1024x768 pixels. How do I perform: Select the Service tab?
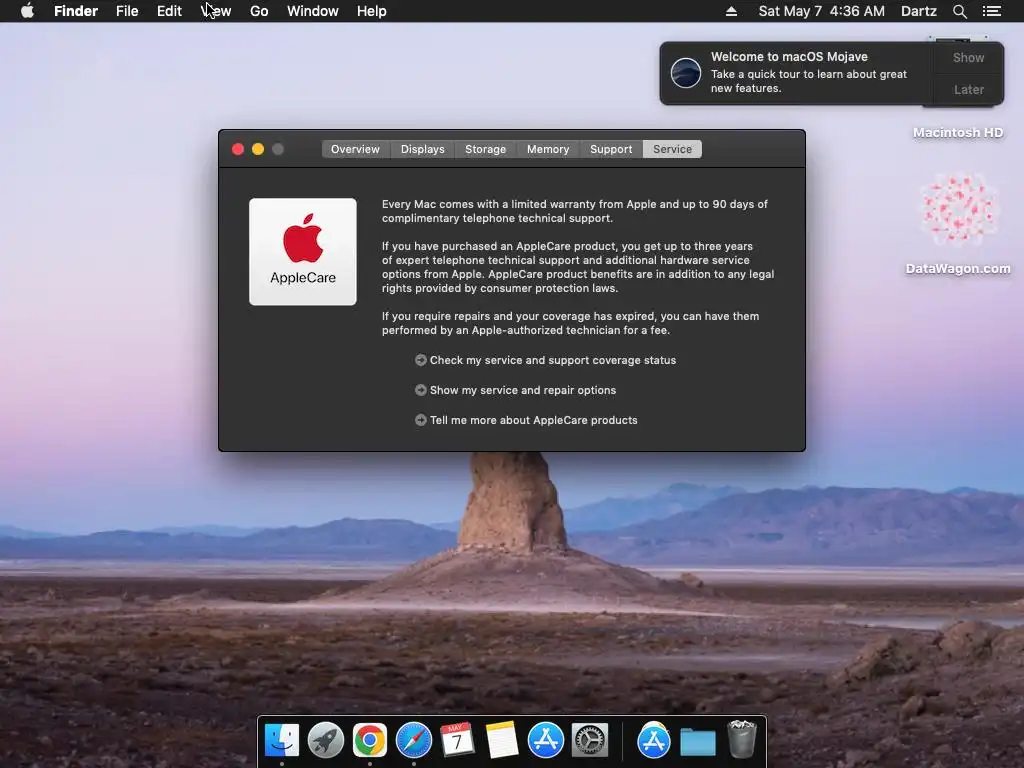pyautogui.click(x=672, y=149)
